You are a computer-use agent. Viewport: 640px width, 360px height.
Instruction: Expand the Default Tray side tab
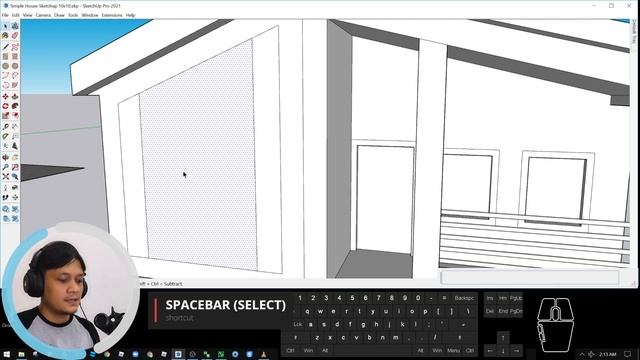click(x=634, y=32)
